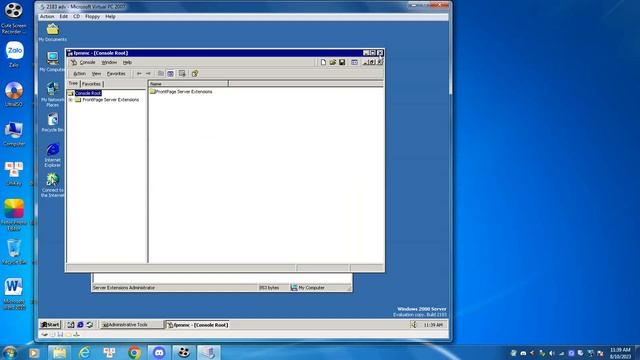
Task: Open the Action menu of Virtual PC
Action: pos(47,16)
